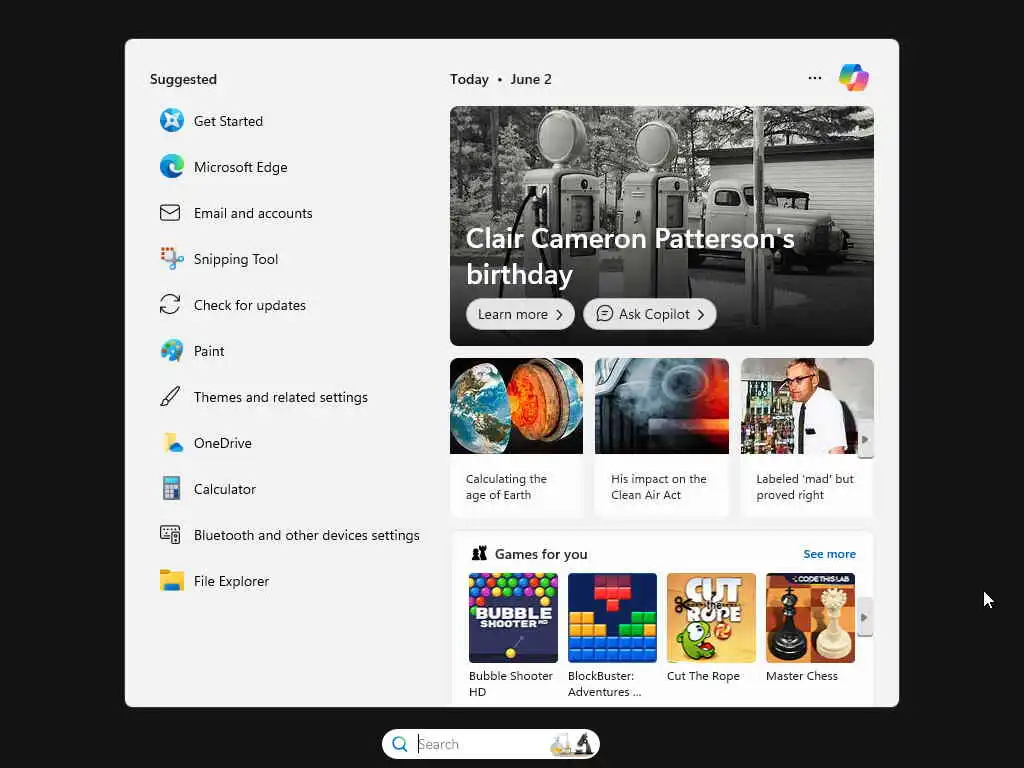Select the Get Started text label
This screenshot has height=768, width=1024.
228,121
